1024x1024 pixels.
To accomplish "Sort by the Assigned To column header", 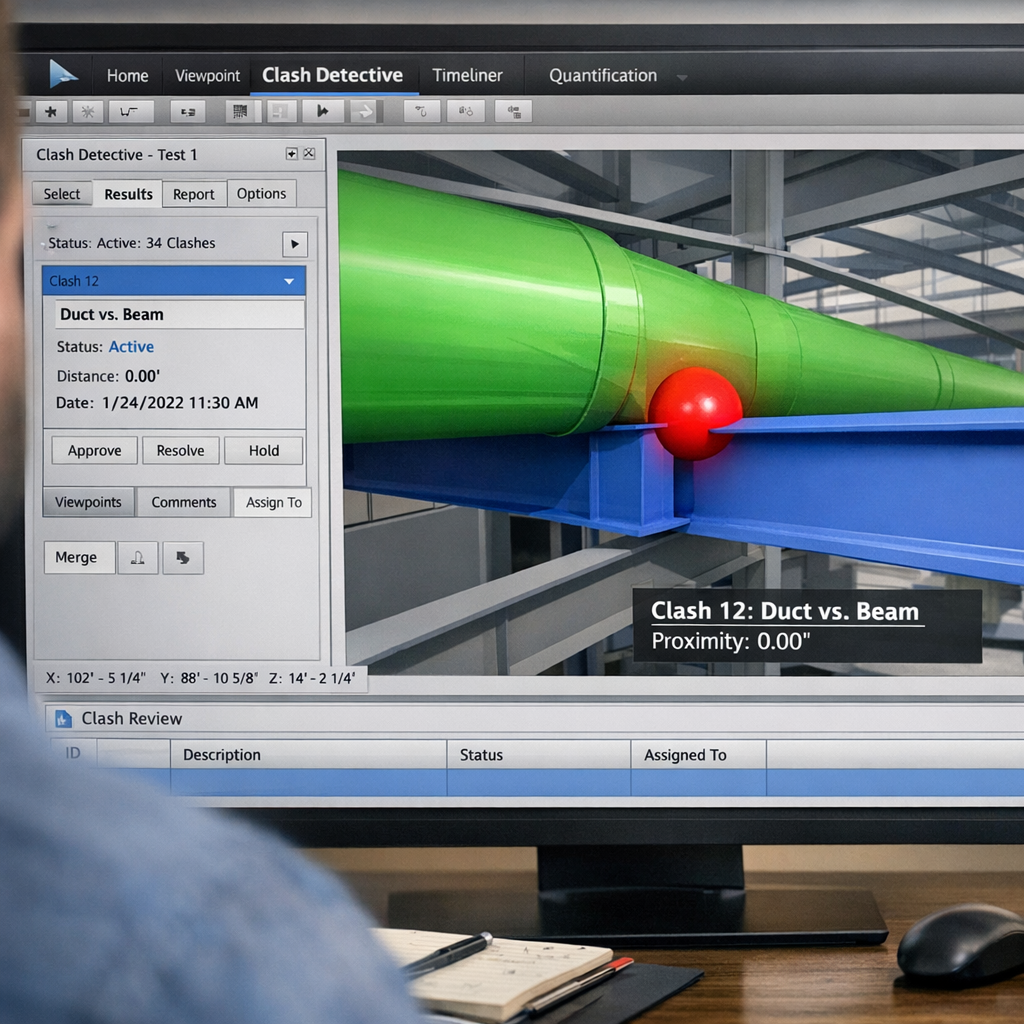I will tap(699, 754).
